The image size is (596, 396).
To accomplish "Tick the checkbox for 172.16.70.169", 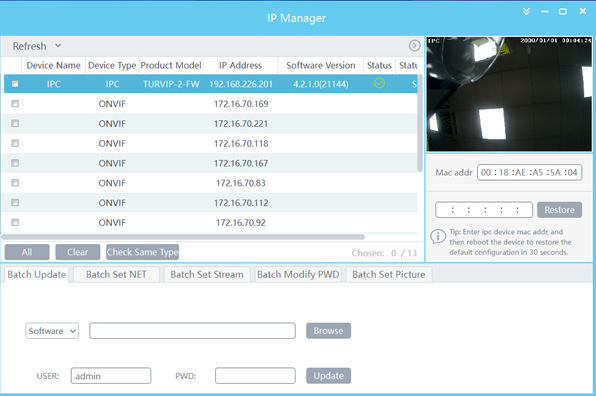I will pos(15,103).
